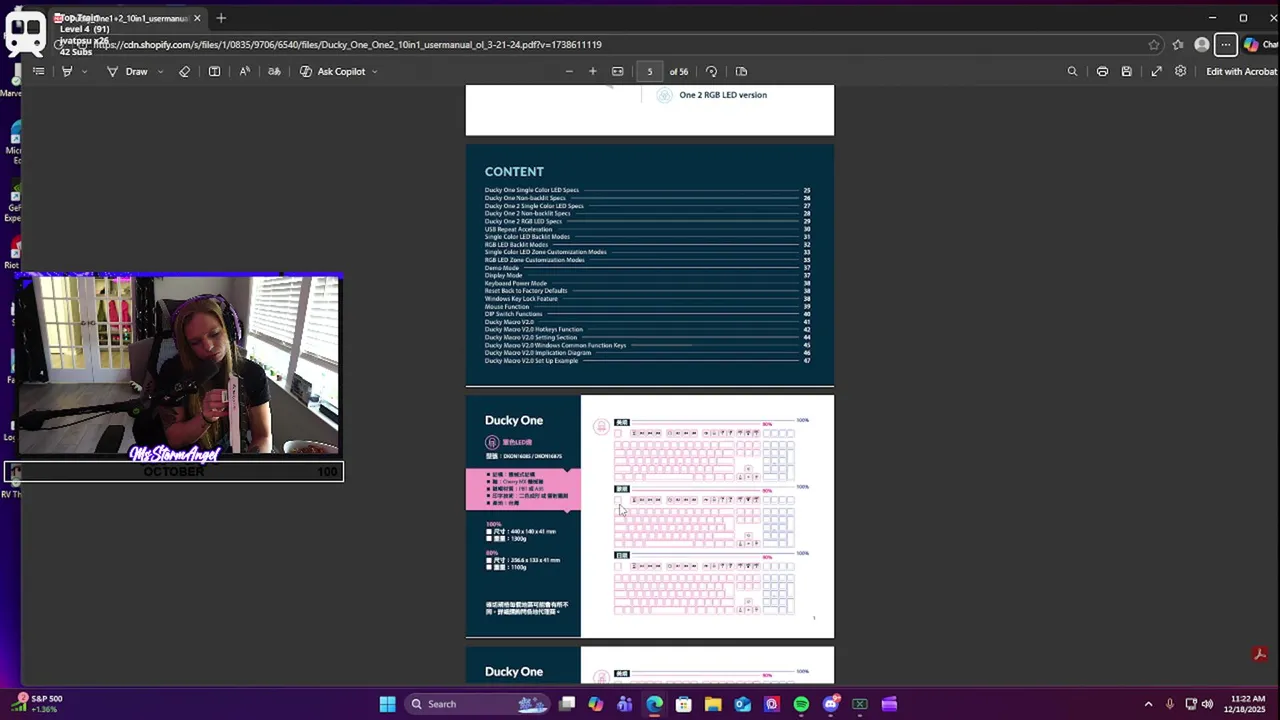
Task: Open Microsoft Store from taskbar
Action: coord(684,704)
